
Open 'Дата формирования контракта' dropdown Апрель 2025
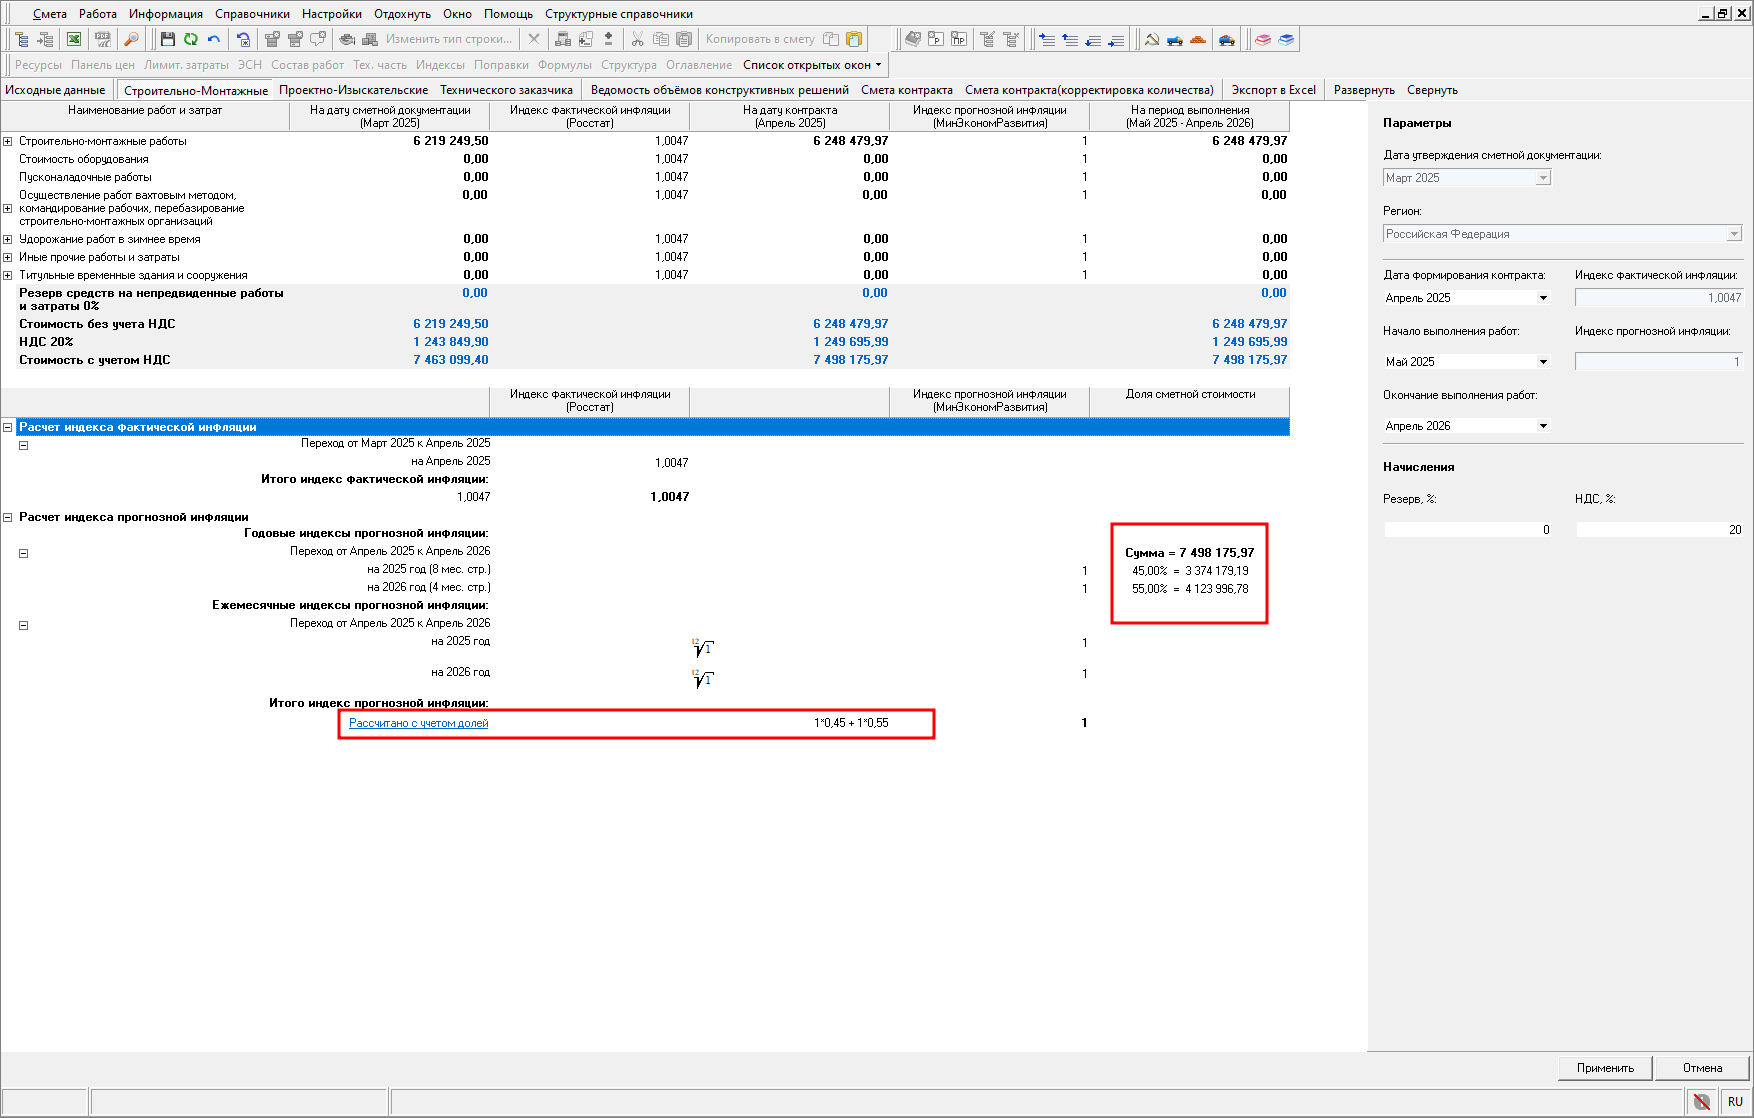tap(1543, 298)
